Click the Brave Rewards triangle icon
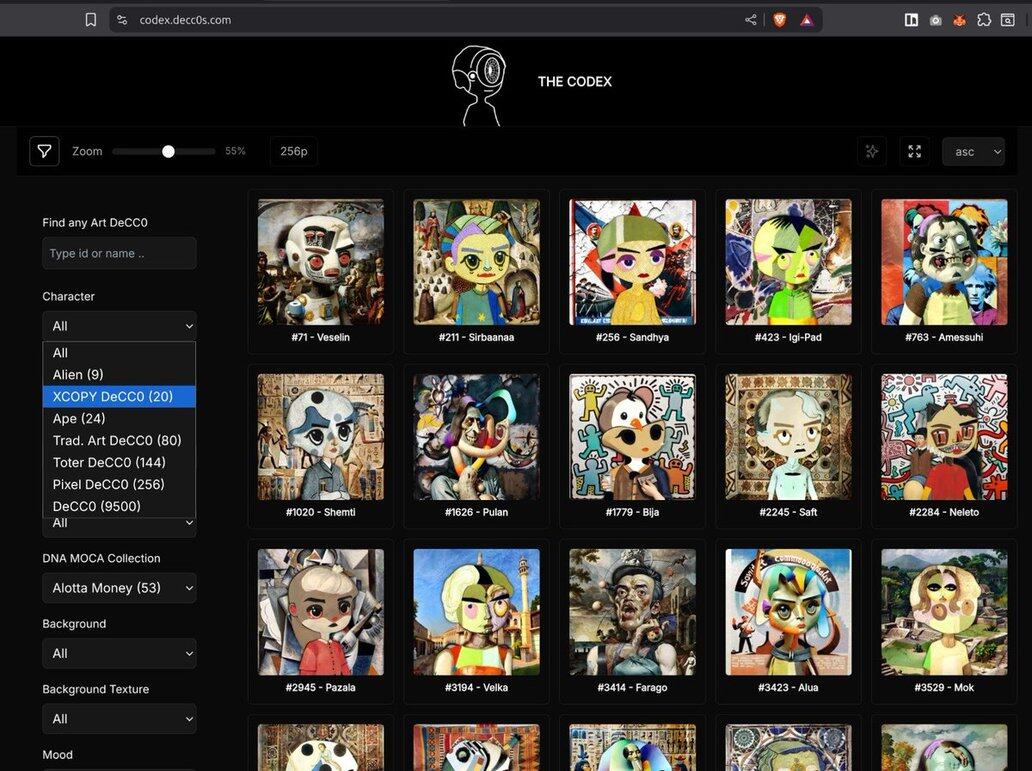The height and width of the screenshot is (771, 1032). [x=806, y=19]
